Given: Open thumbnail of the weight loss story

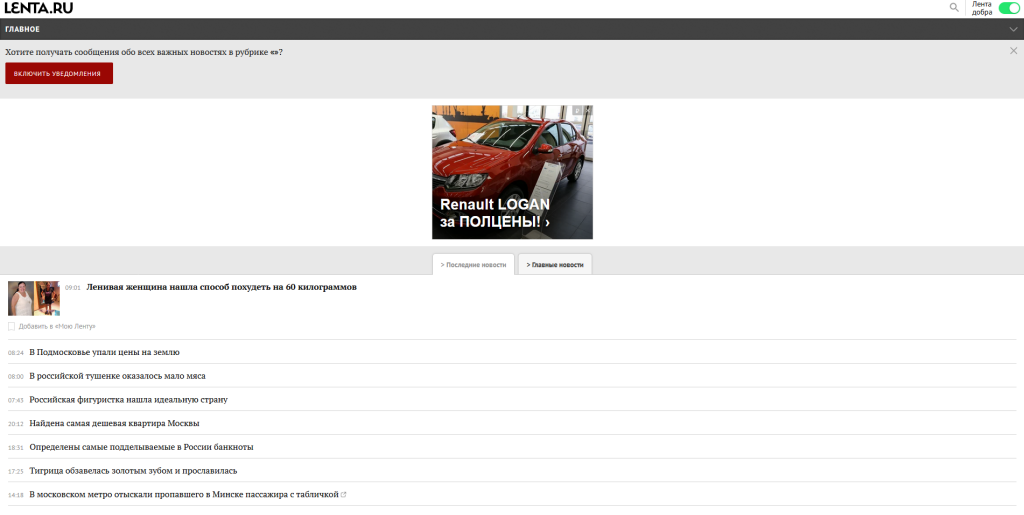Looking at the screenshot, I should point(34,298).
